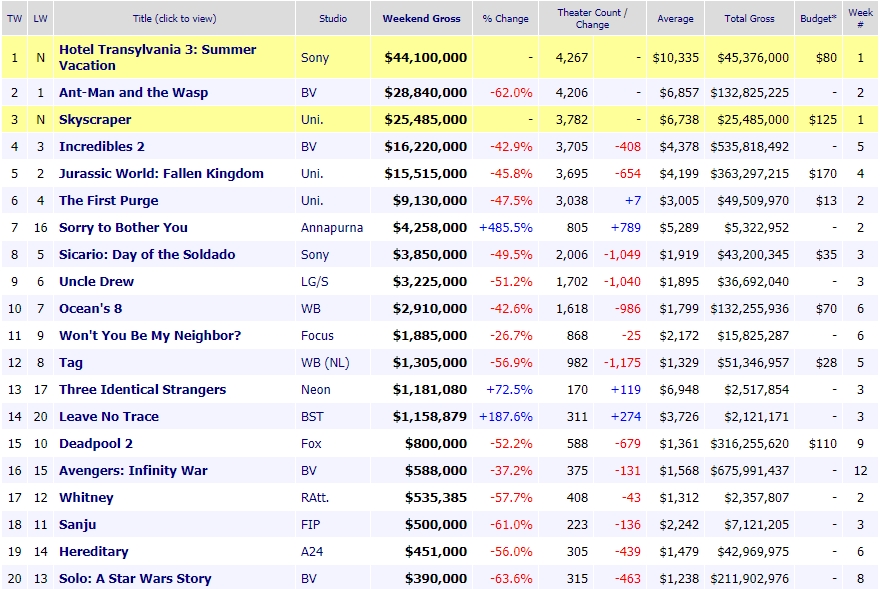Open Won't You Be My Neighbor? link
This screenshot has width=880, height=589.
pos(150,335)
